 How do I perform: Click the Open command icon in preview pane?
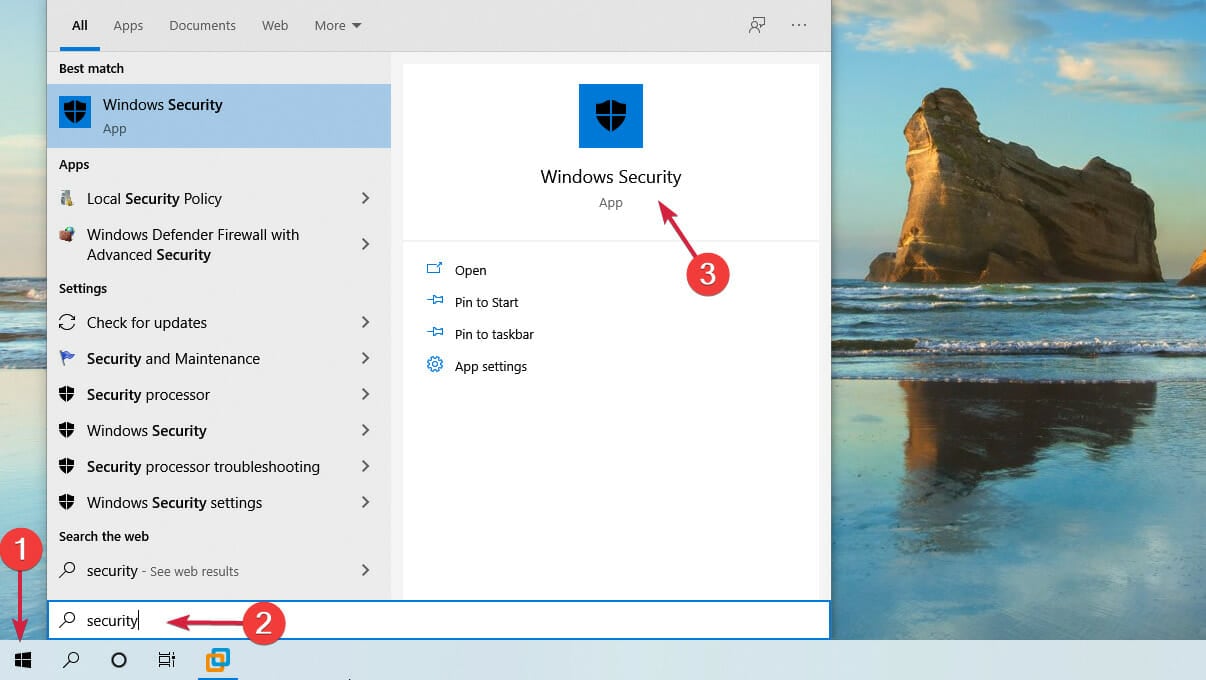(435, 269)
